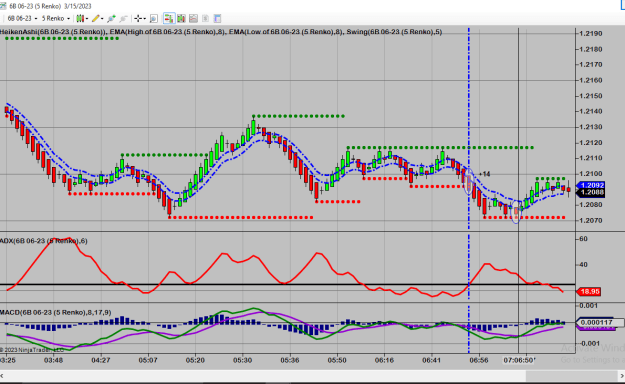This screenshot has width=625, height=384.
Task: Select the crosshair cursor icon
Action: (138, 18)
